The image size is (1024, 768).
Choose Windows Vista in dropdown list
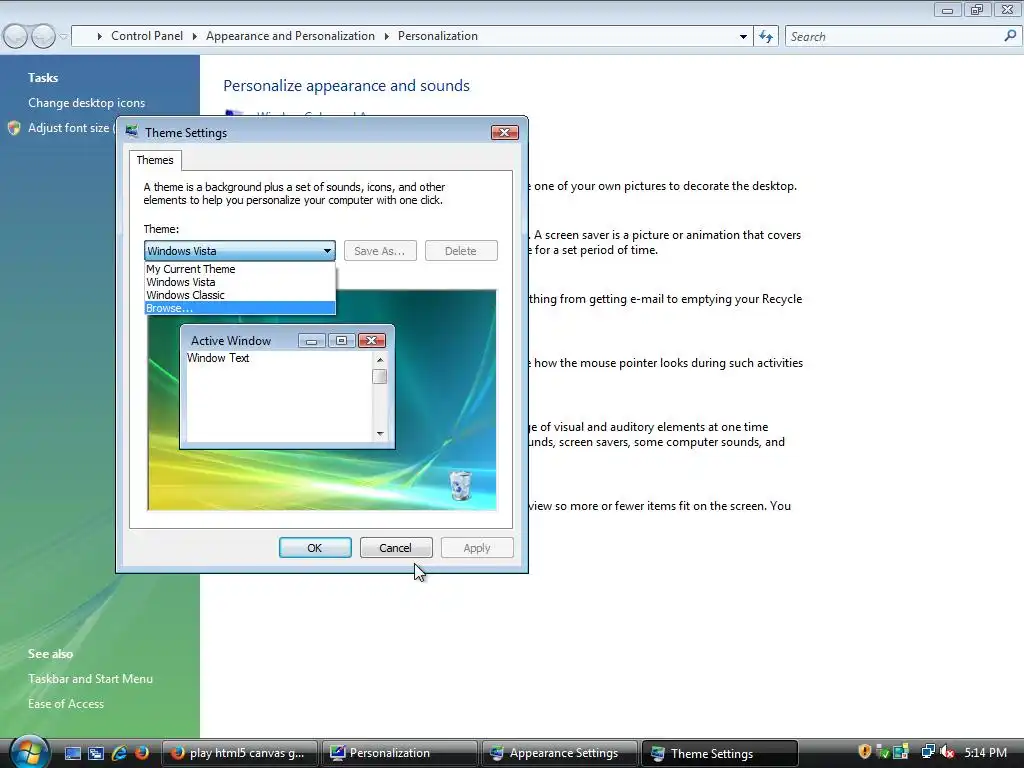pos(240,282)
